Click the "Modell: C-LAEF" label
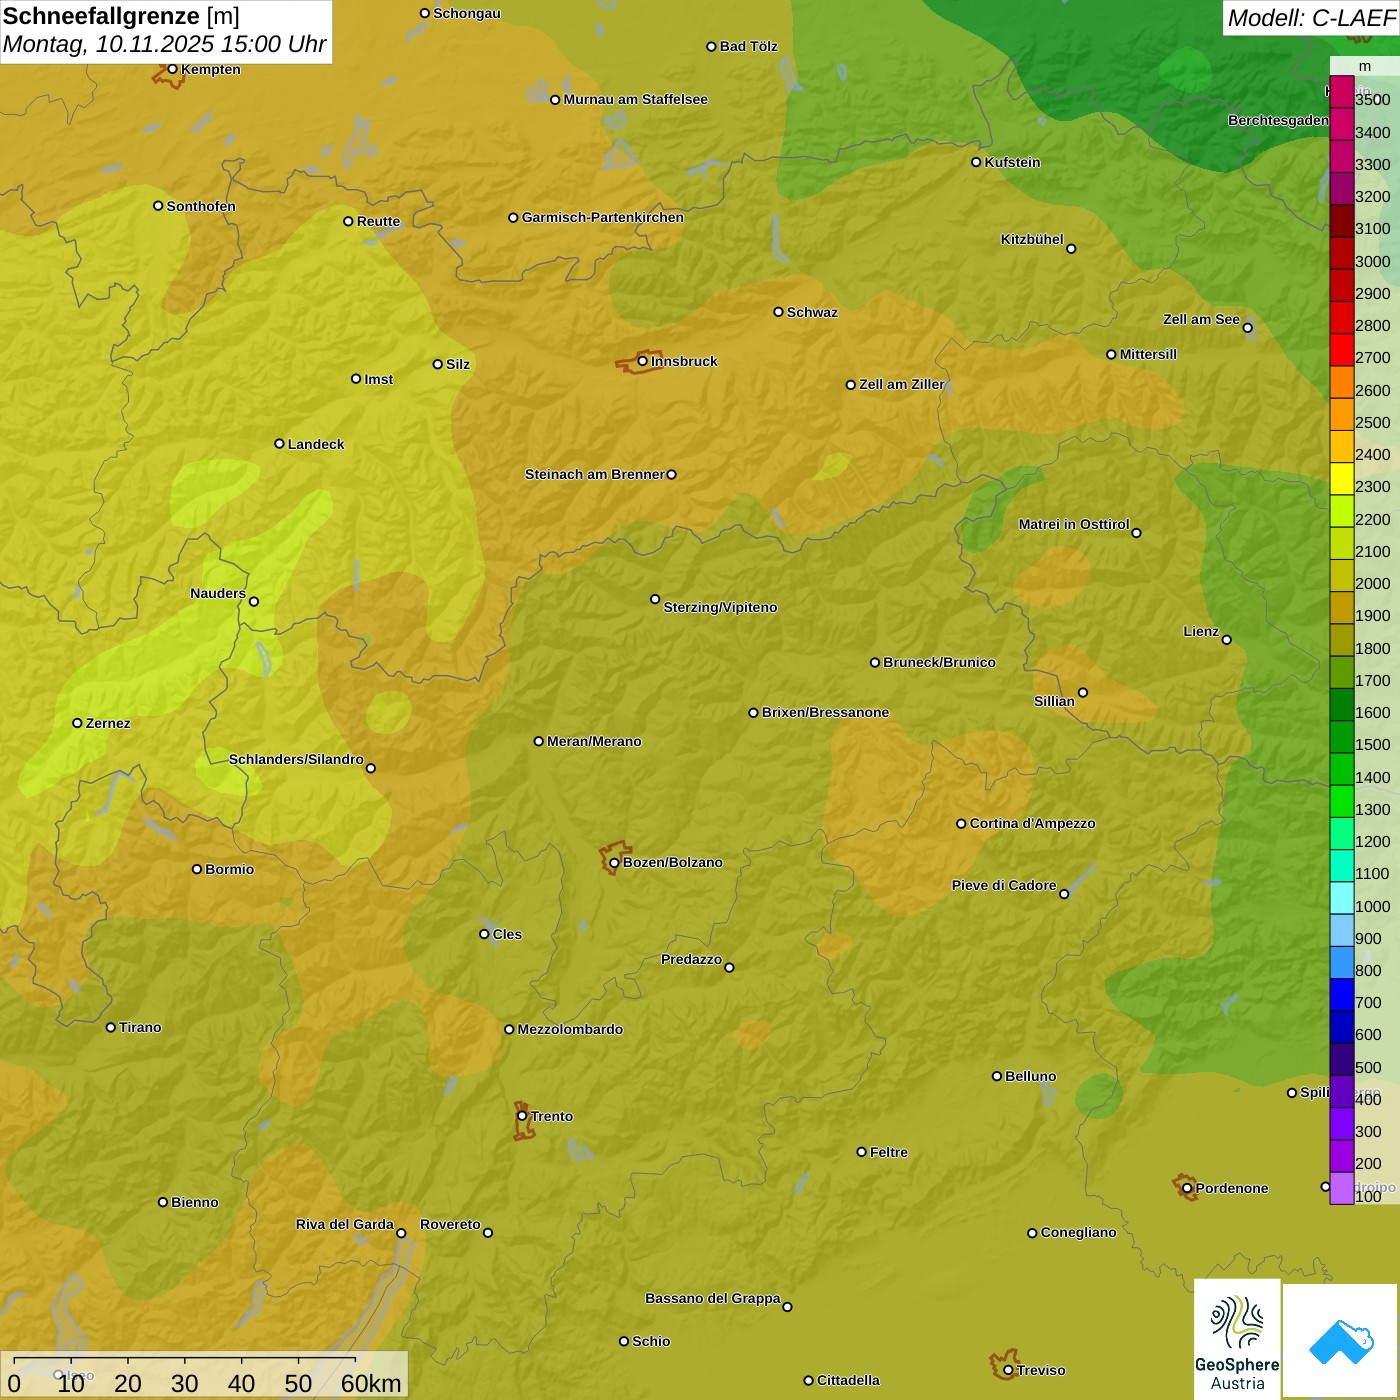The height and width of the screenshot is (1400, 1400). pos(1311,18)
